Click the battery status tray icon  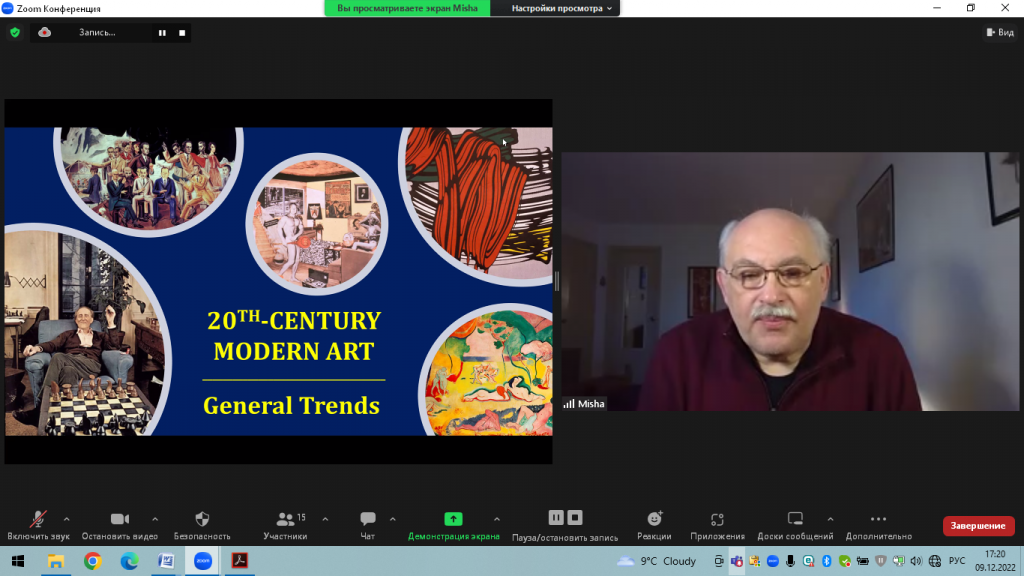tap(863, 561)
